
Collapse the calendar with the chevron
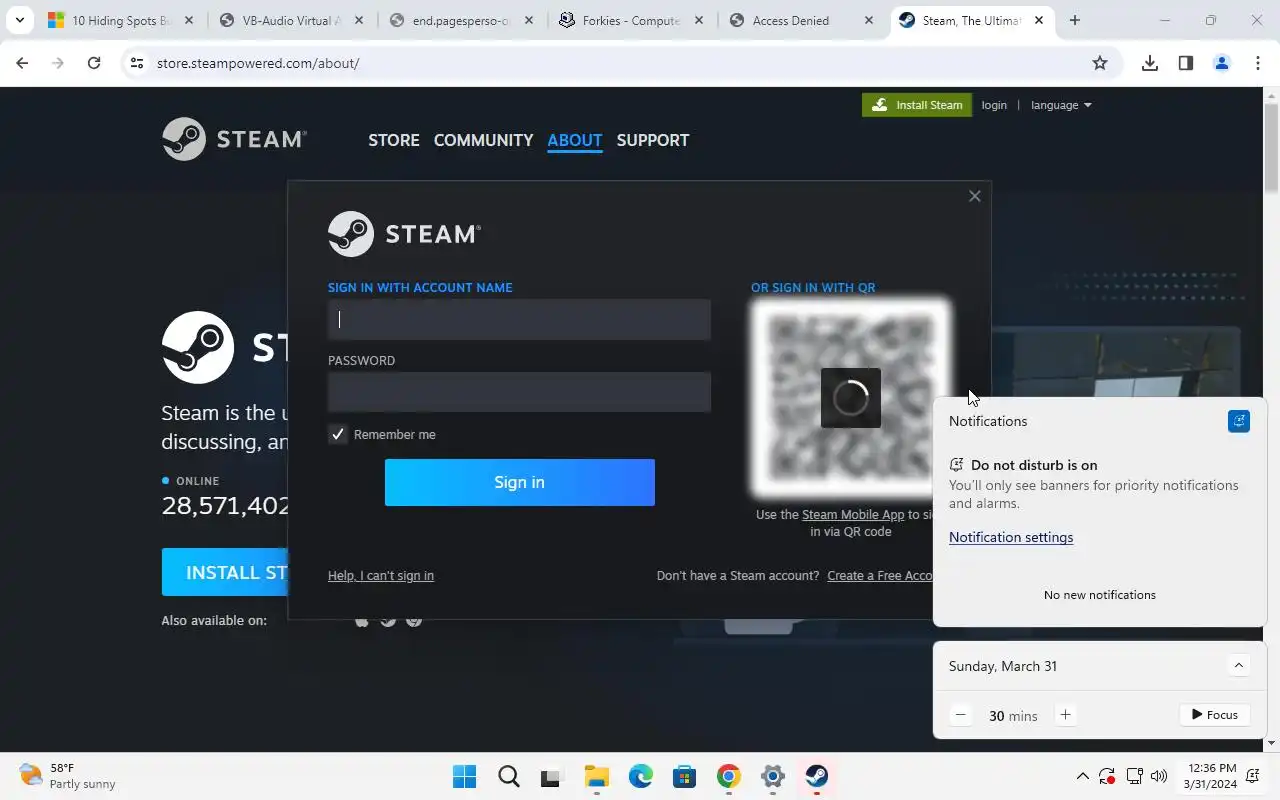(x=1239, y=666)
